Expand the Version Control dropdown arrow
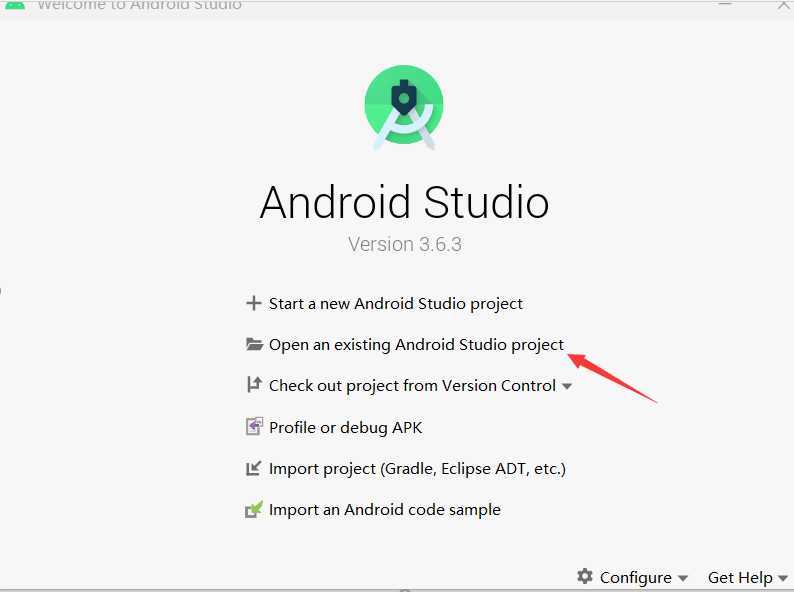The width and height of the screenshot is (794, 592). point(567,386)
